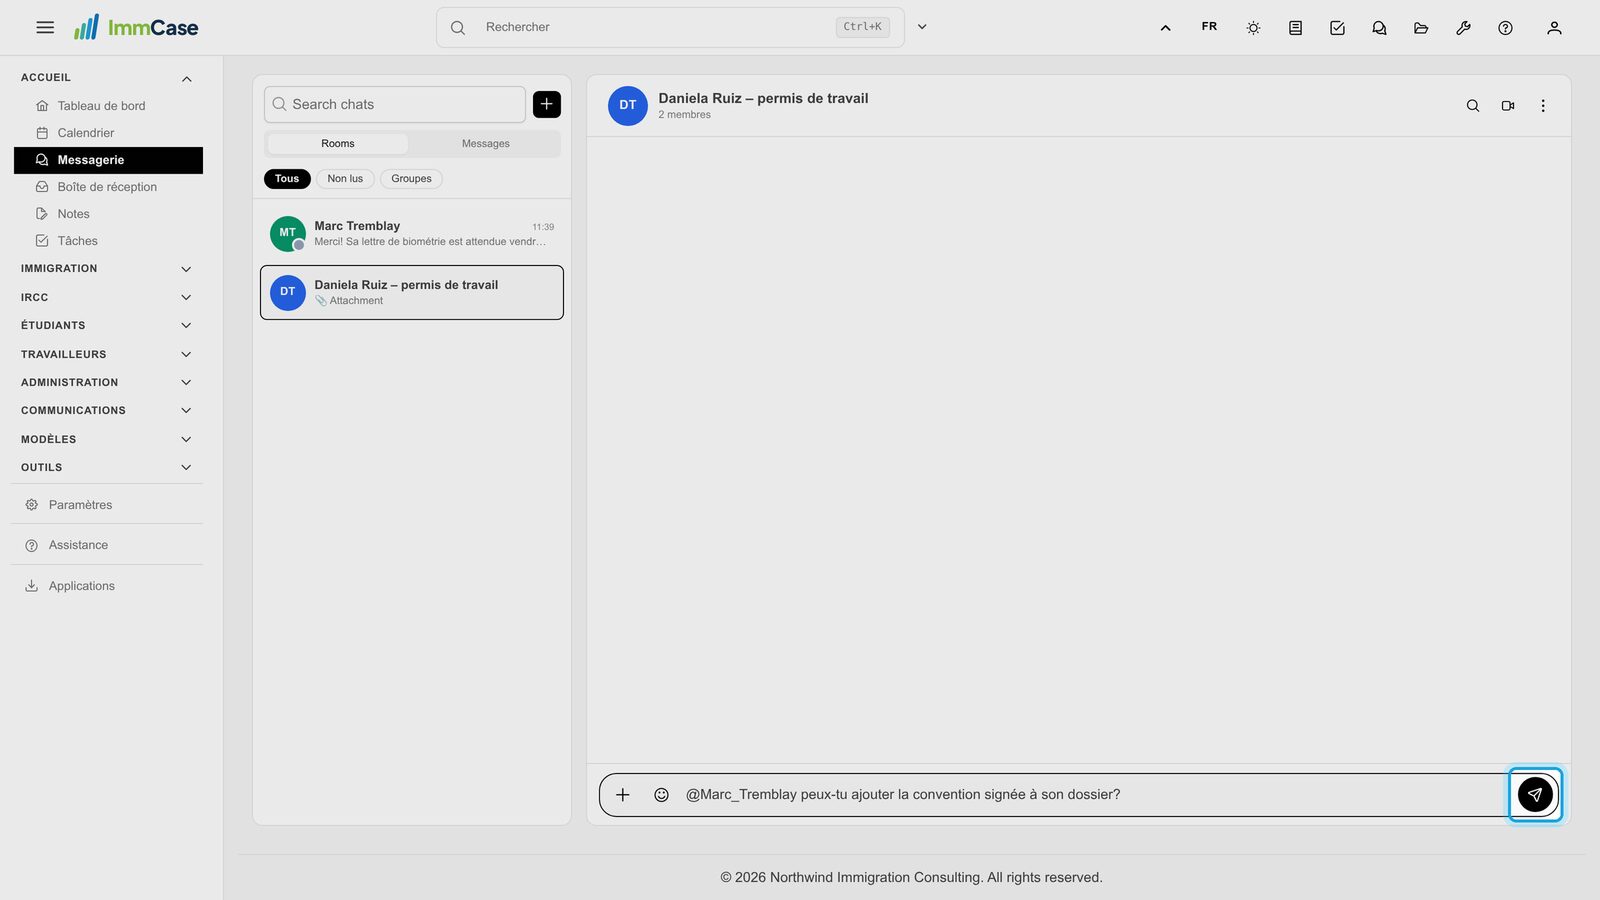The width and height of the screenshot is (1600, 900).
Task: Open the chat's more options menu
Action: (1543, 106)
